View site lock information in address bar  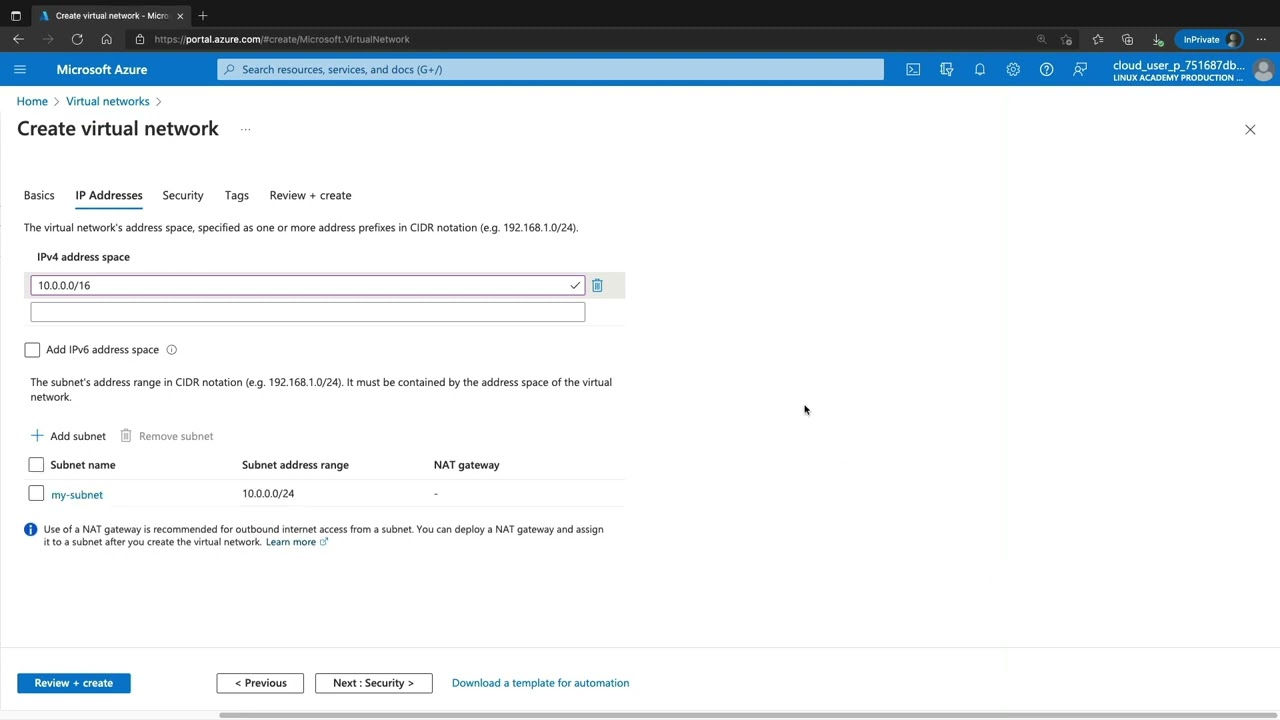[x=140, y=39]
